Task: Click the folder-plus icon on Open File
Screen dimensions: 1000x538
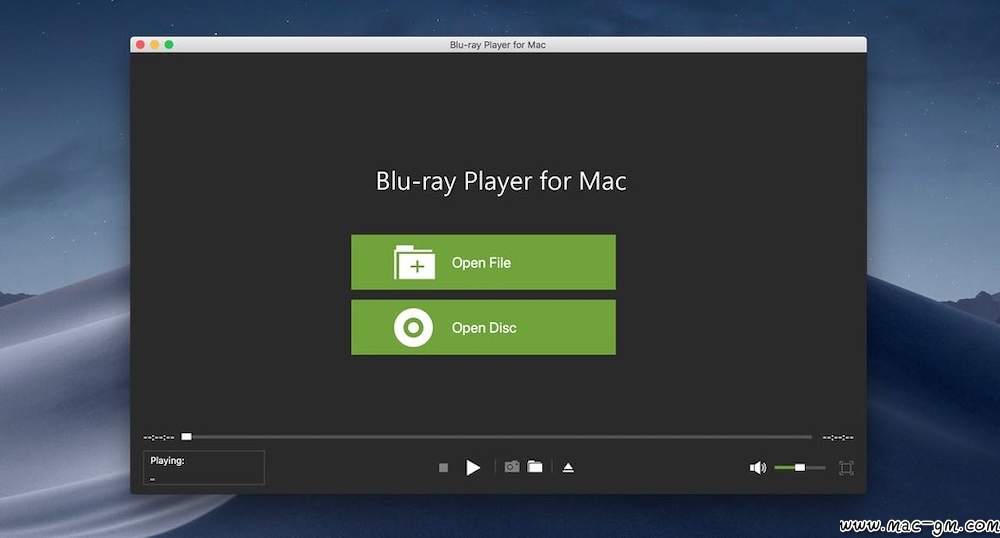Action: [x=415, y=262]
